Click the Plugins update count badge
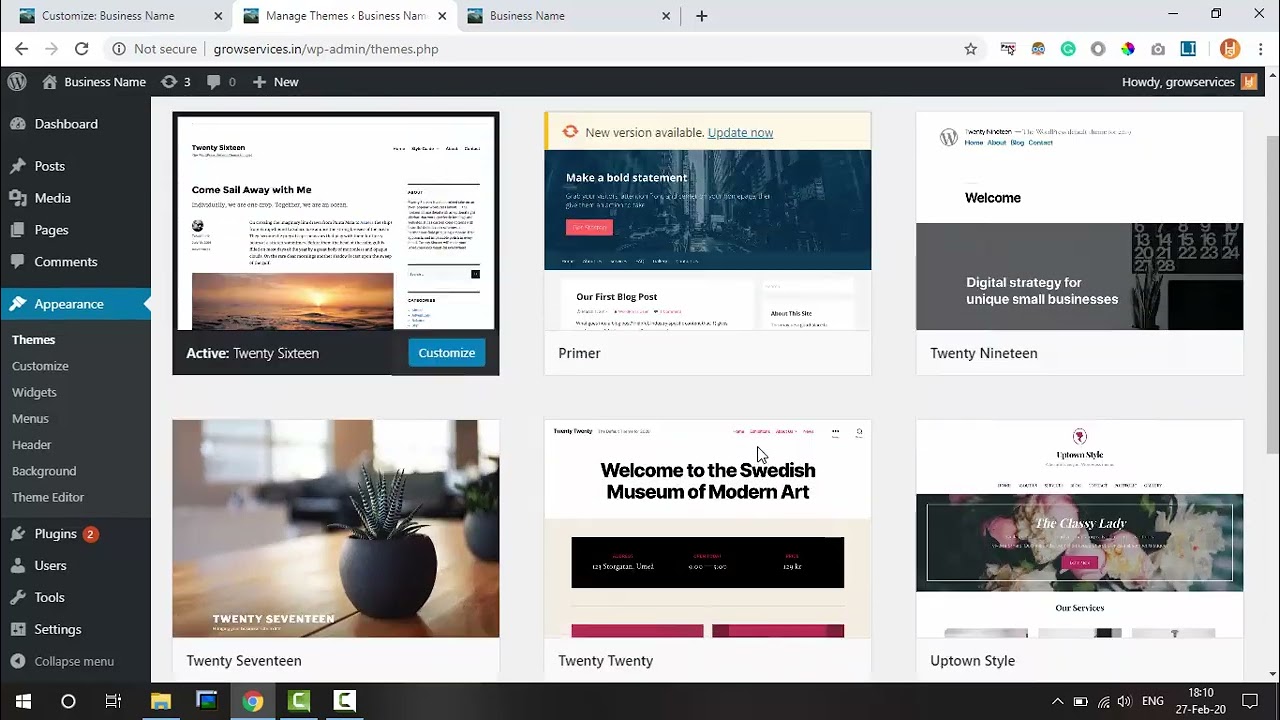This screenshot has width=1280, height=720. click(x=90, y=534)
